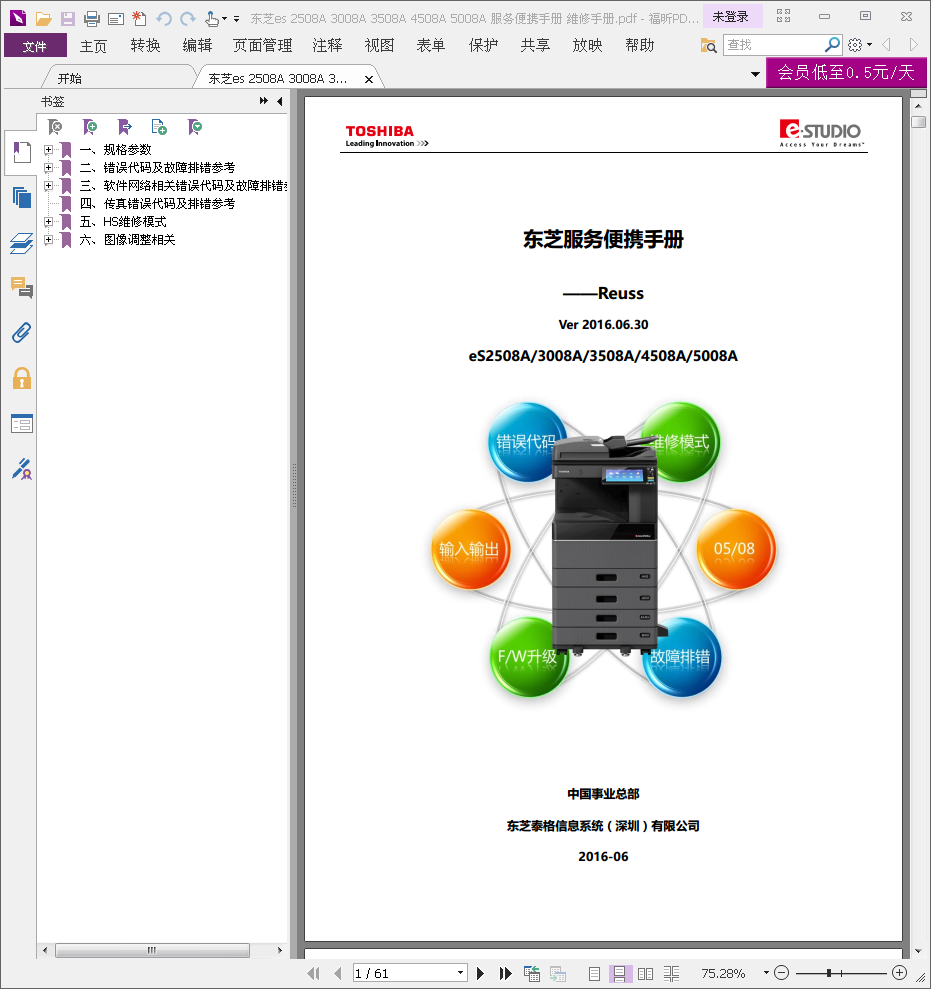Screen dimensions: 931x989
Task: Click the search magnifier button
Action: [x=833, y=45]
